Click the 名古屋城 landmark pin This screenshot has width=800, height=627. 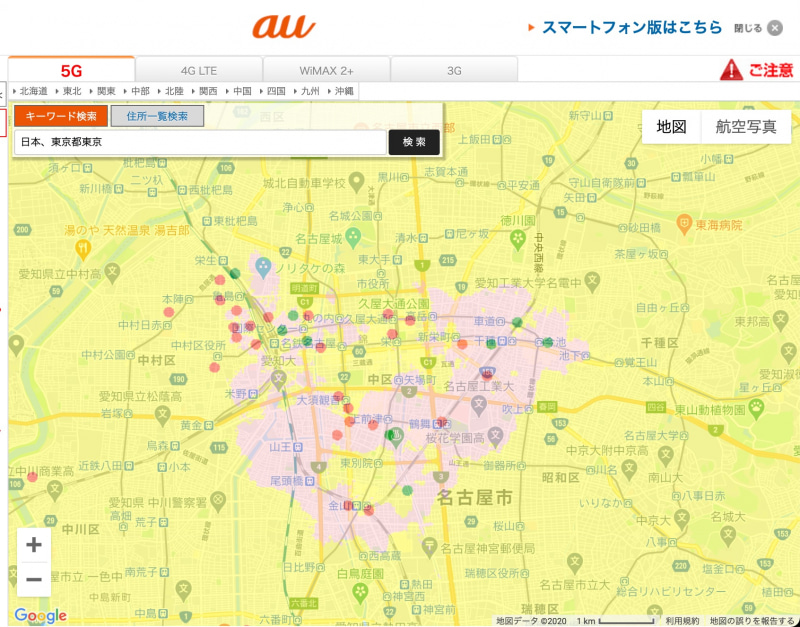[353, 237]
